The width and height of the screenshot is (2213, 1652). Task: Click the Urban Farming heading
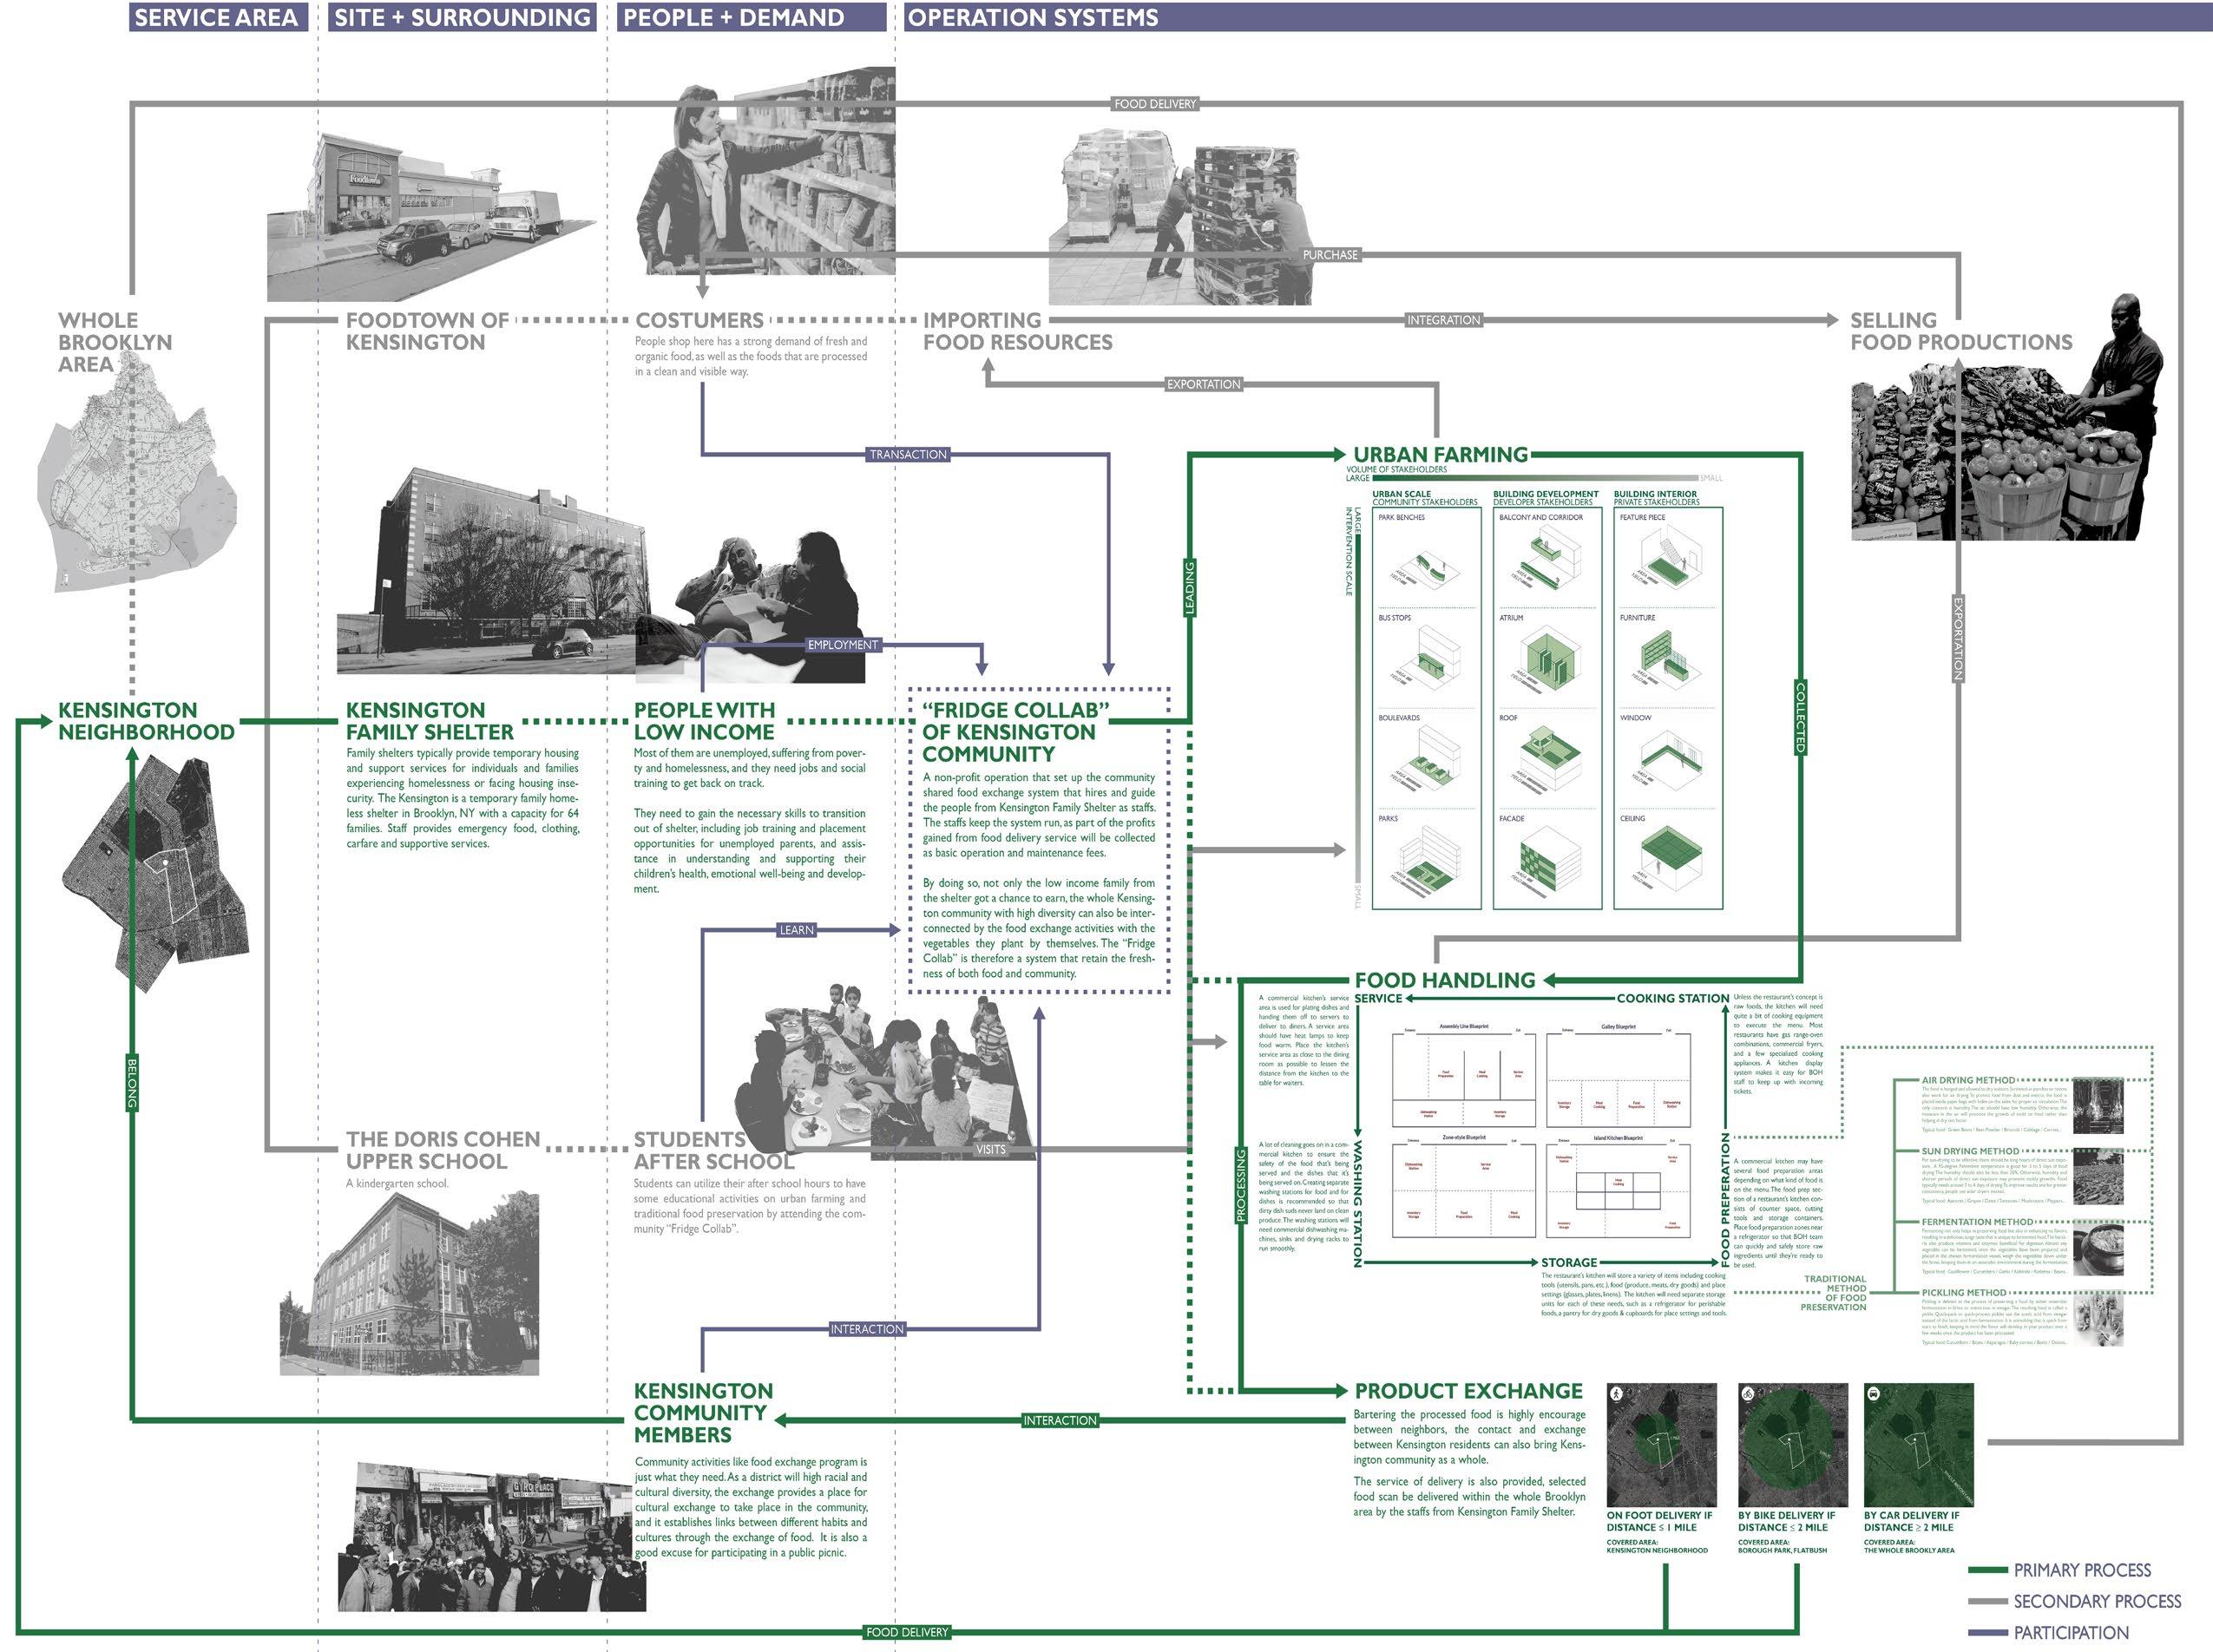(1440, 454)
